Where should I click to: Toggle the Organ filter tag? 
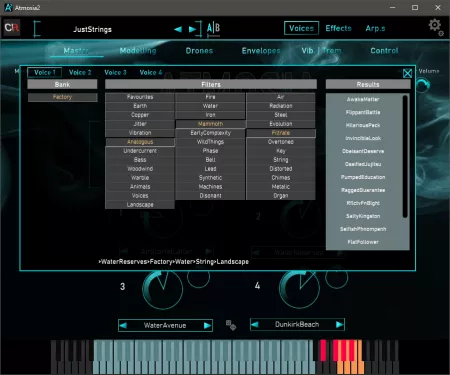(281, 196)
